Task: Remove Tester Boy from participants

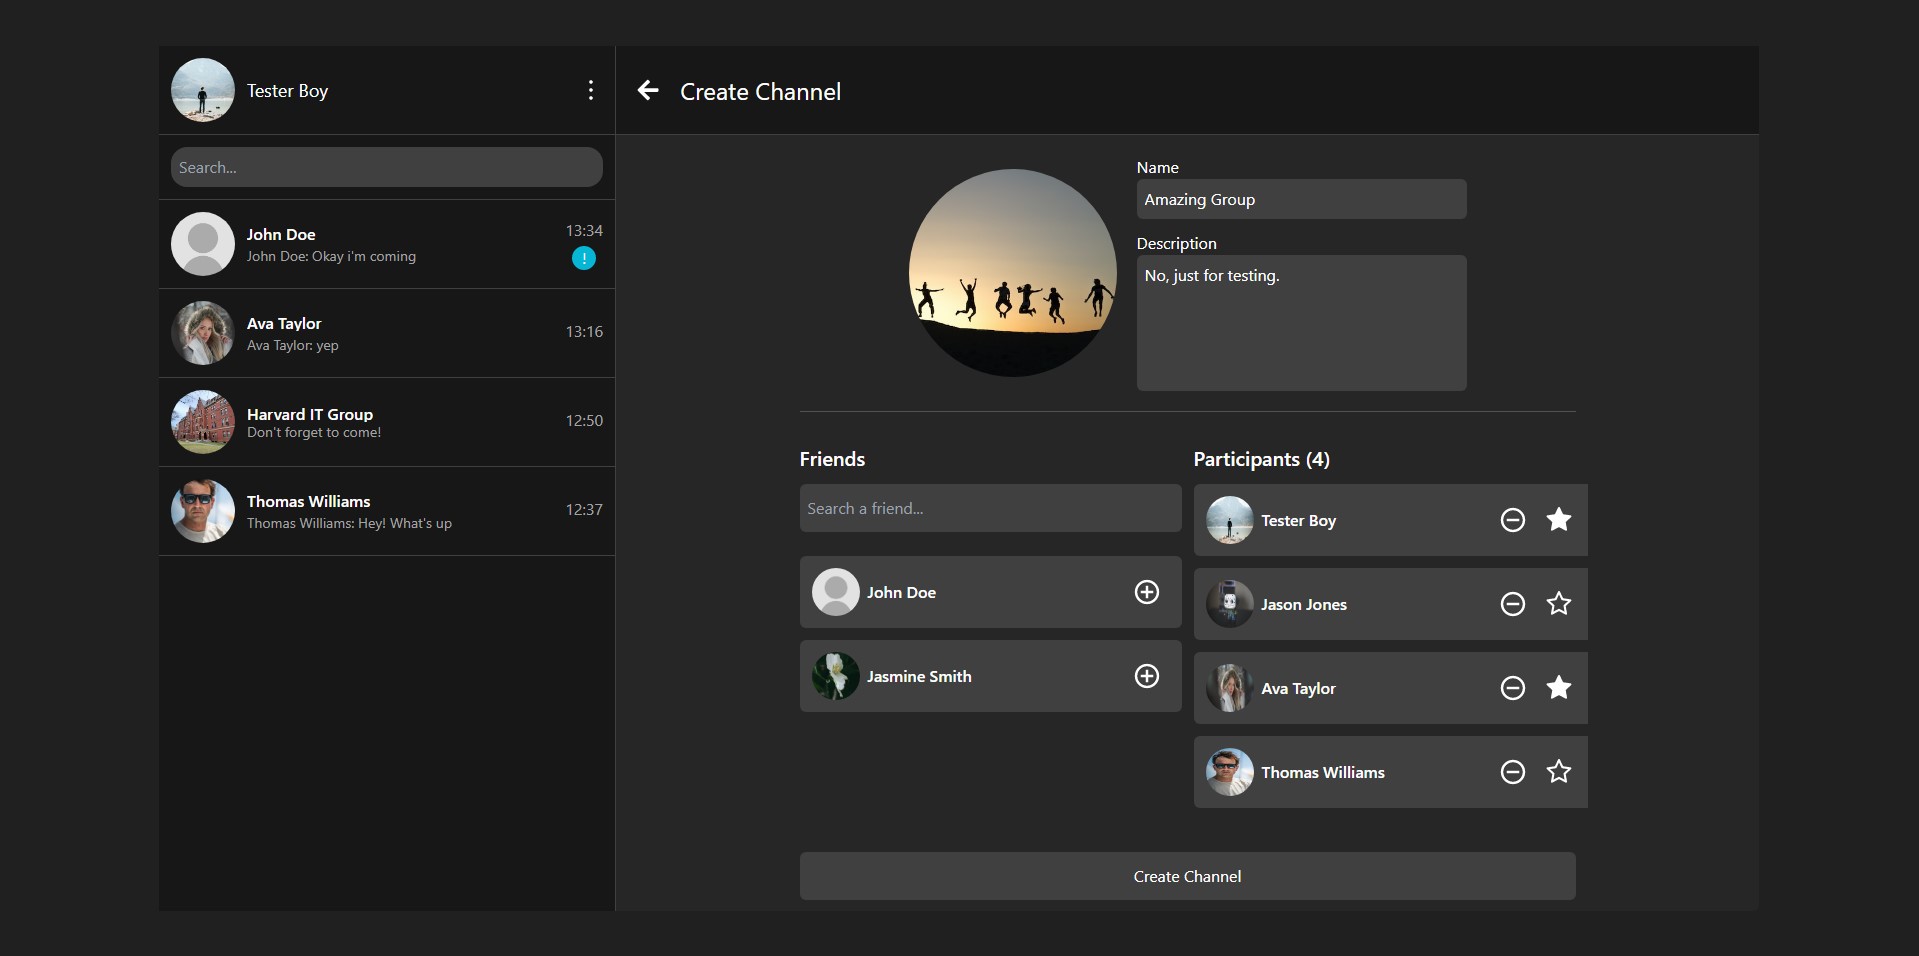Action: coord(1513,520)
